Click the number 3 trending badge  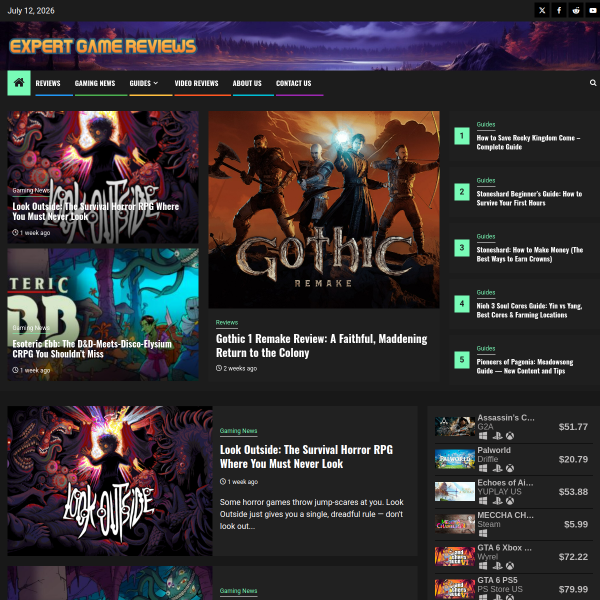(x=462, y=248)
